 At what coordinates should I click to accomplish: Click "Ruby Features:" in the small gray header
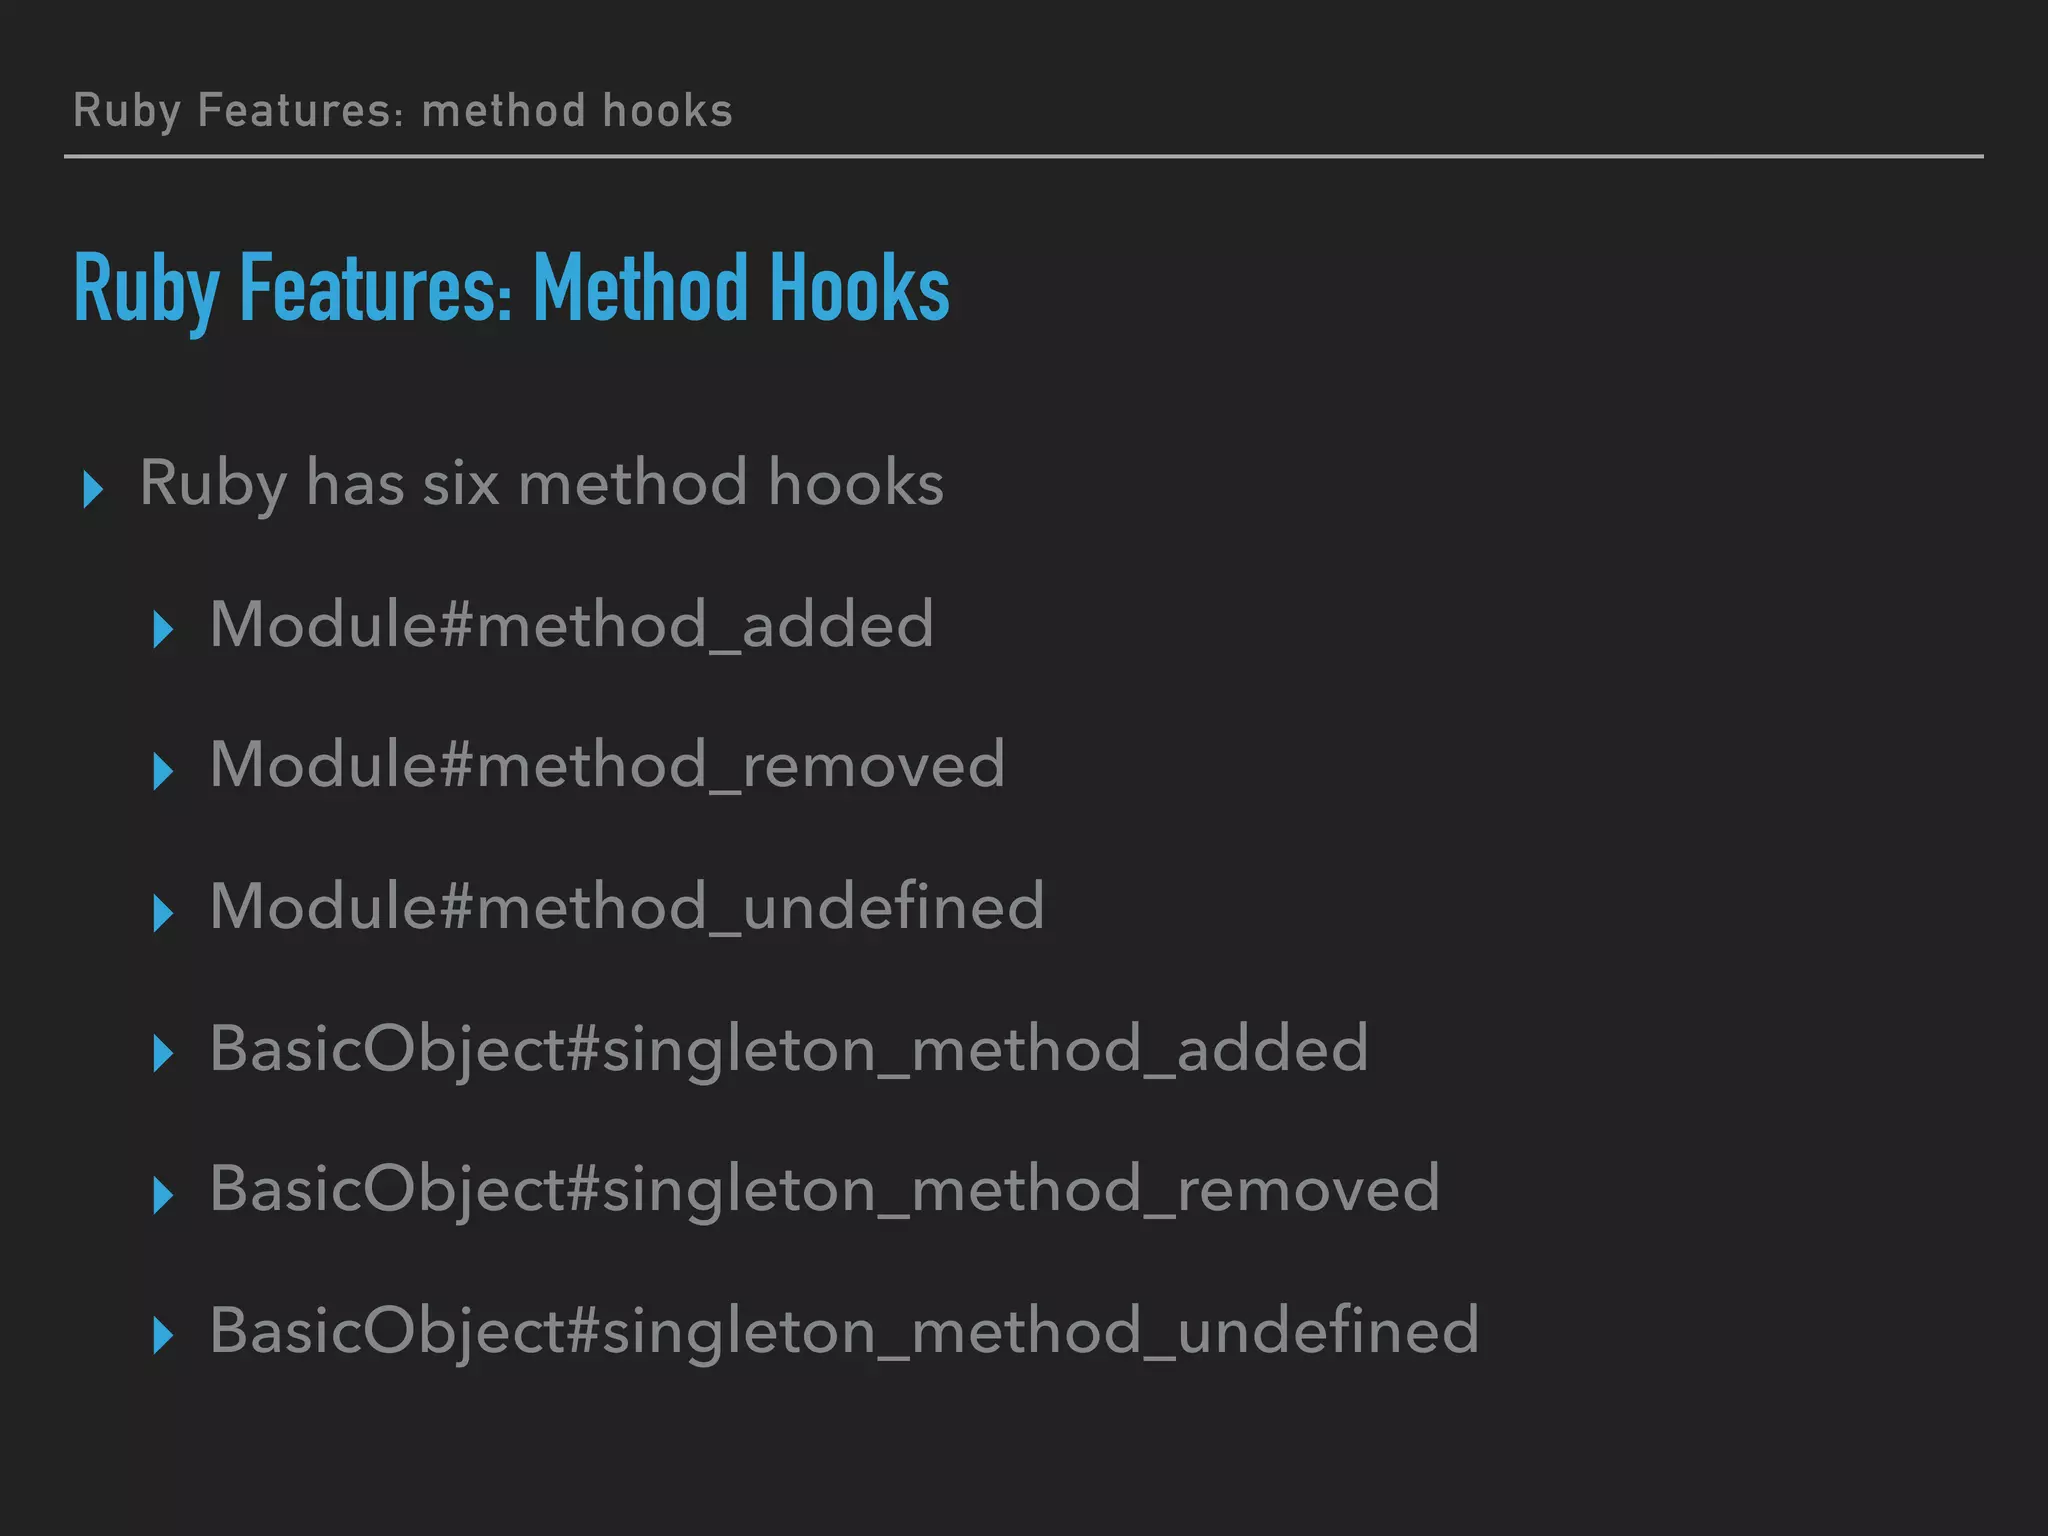[238, 110]
